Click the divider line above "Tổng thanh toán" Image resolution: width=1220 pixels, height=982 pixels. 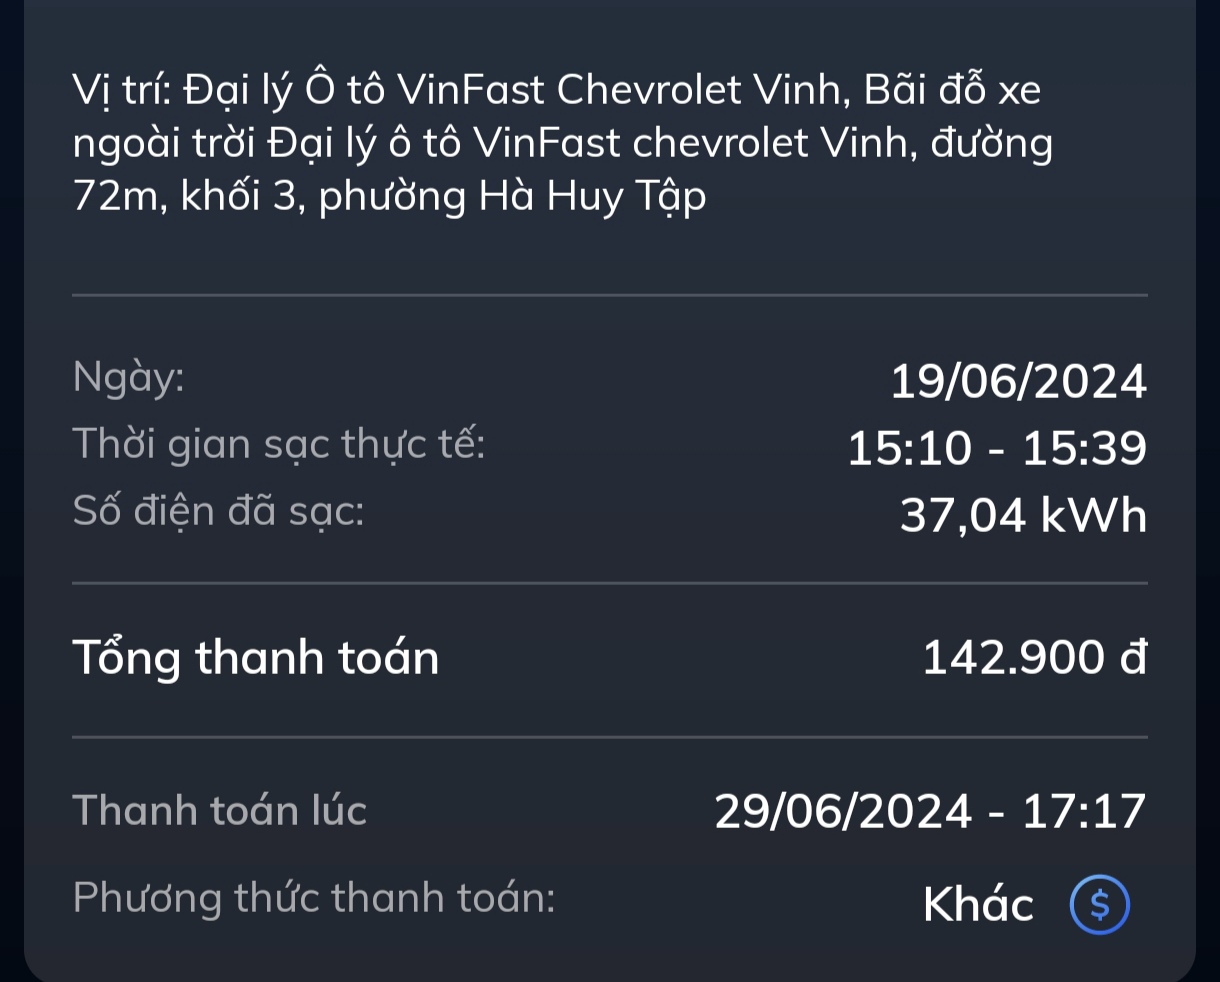tap(610, 582)
